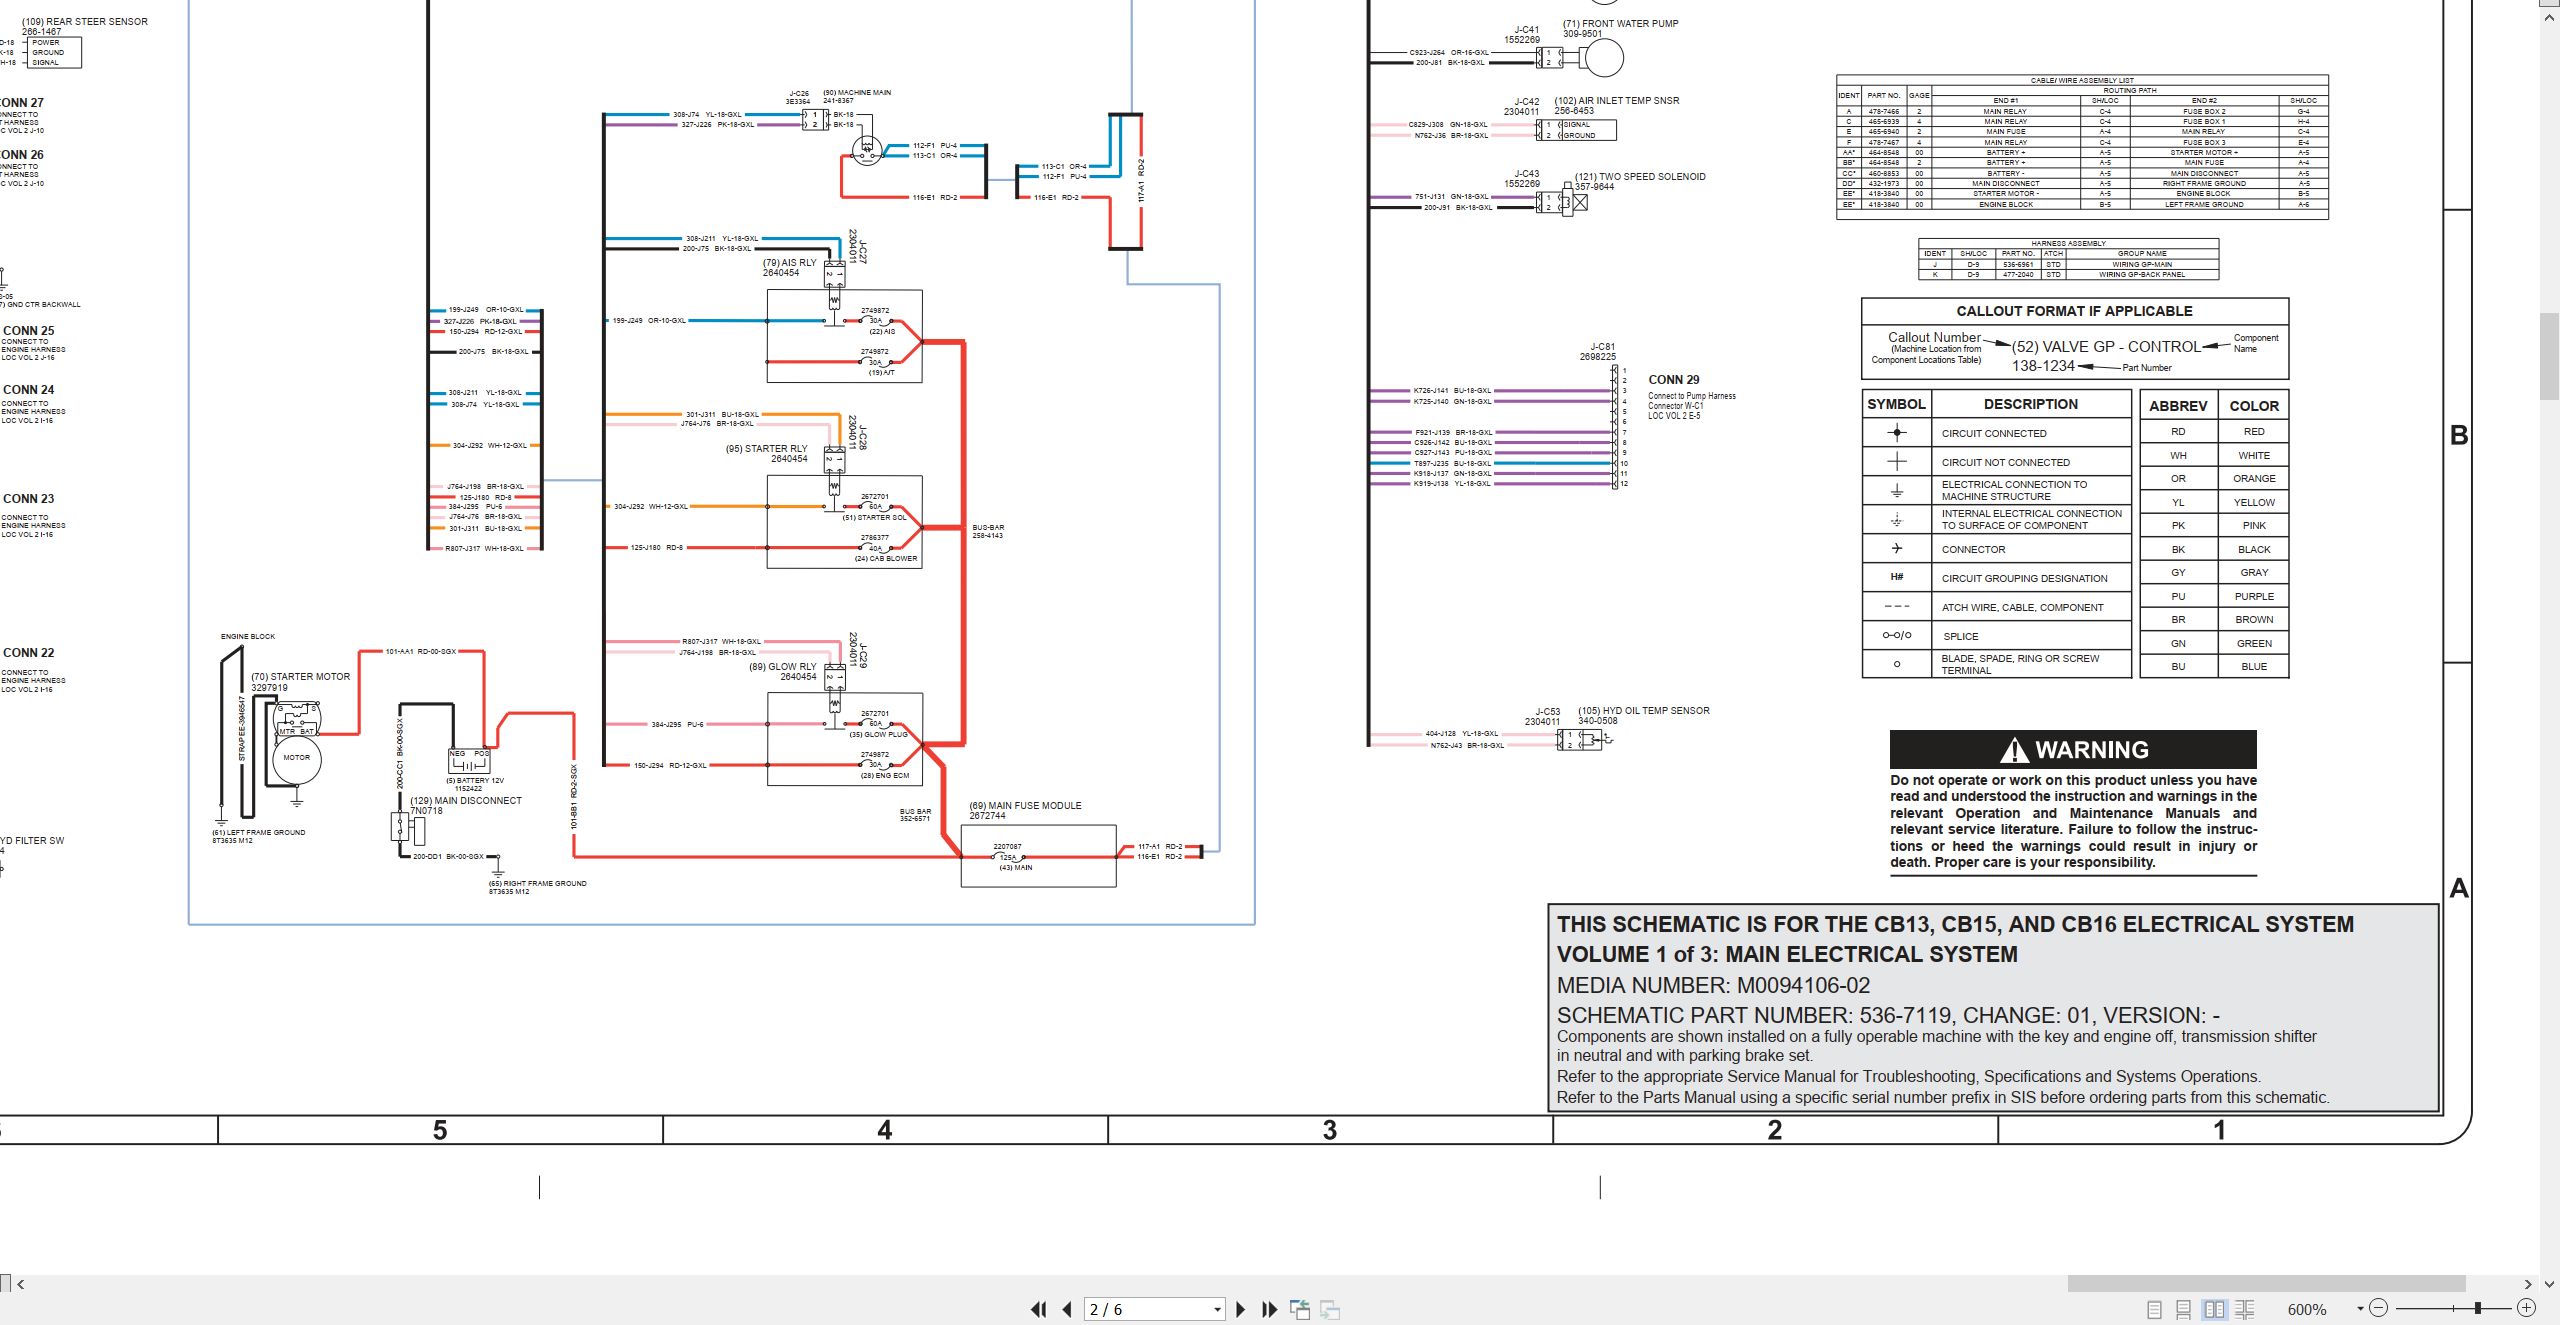This screenshot has width=2560, height=1325.
Task: Click the vertical scrollbar up arrow
Action: [2550, 17]
